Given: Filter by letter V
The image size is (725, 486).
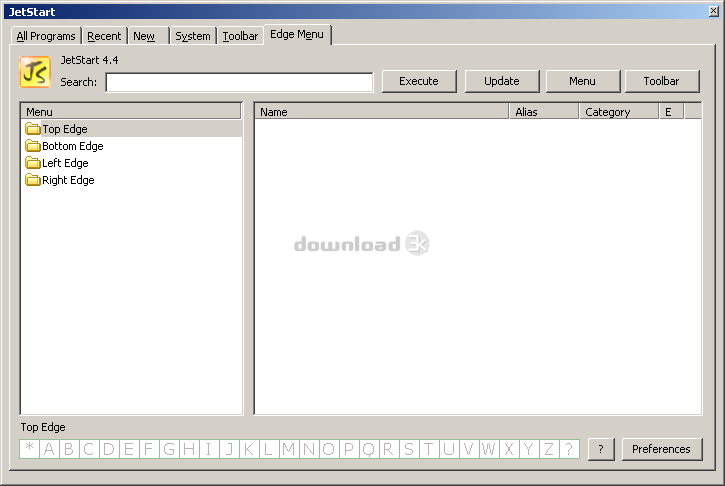Looking at the screenshot, I should (468, 449).
